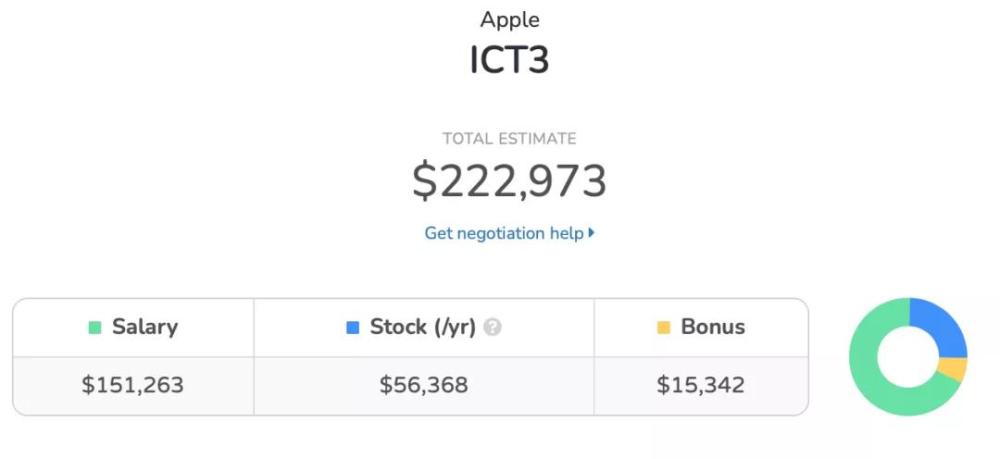
Task: Open the Get negotiation help link
Action: point(504,233)
